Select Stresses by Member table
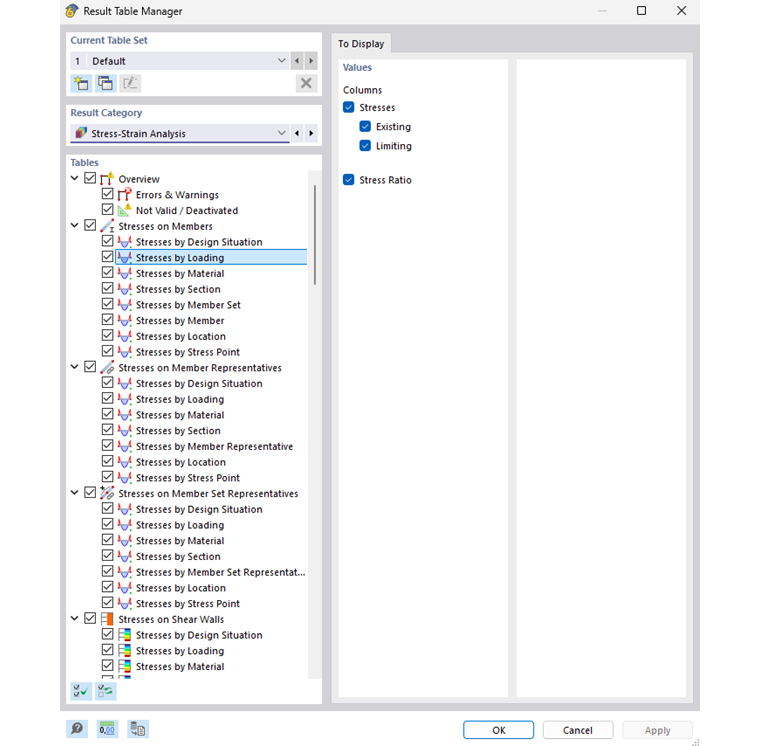Image resolution: width=760 pixels, height=746 pixels. tap(180, 320)
